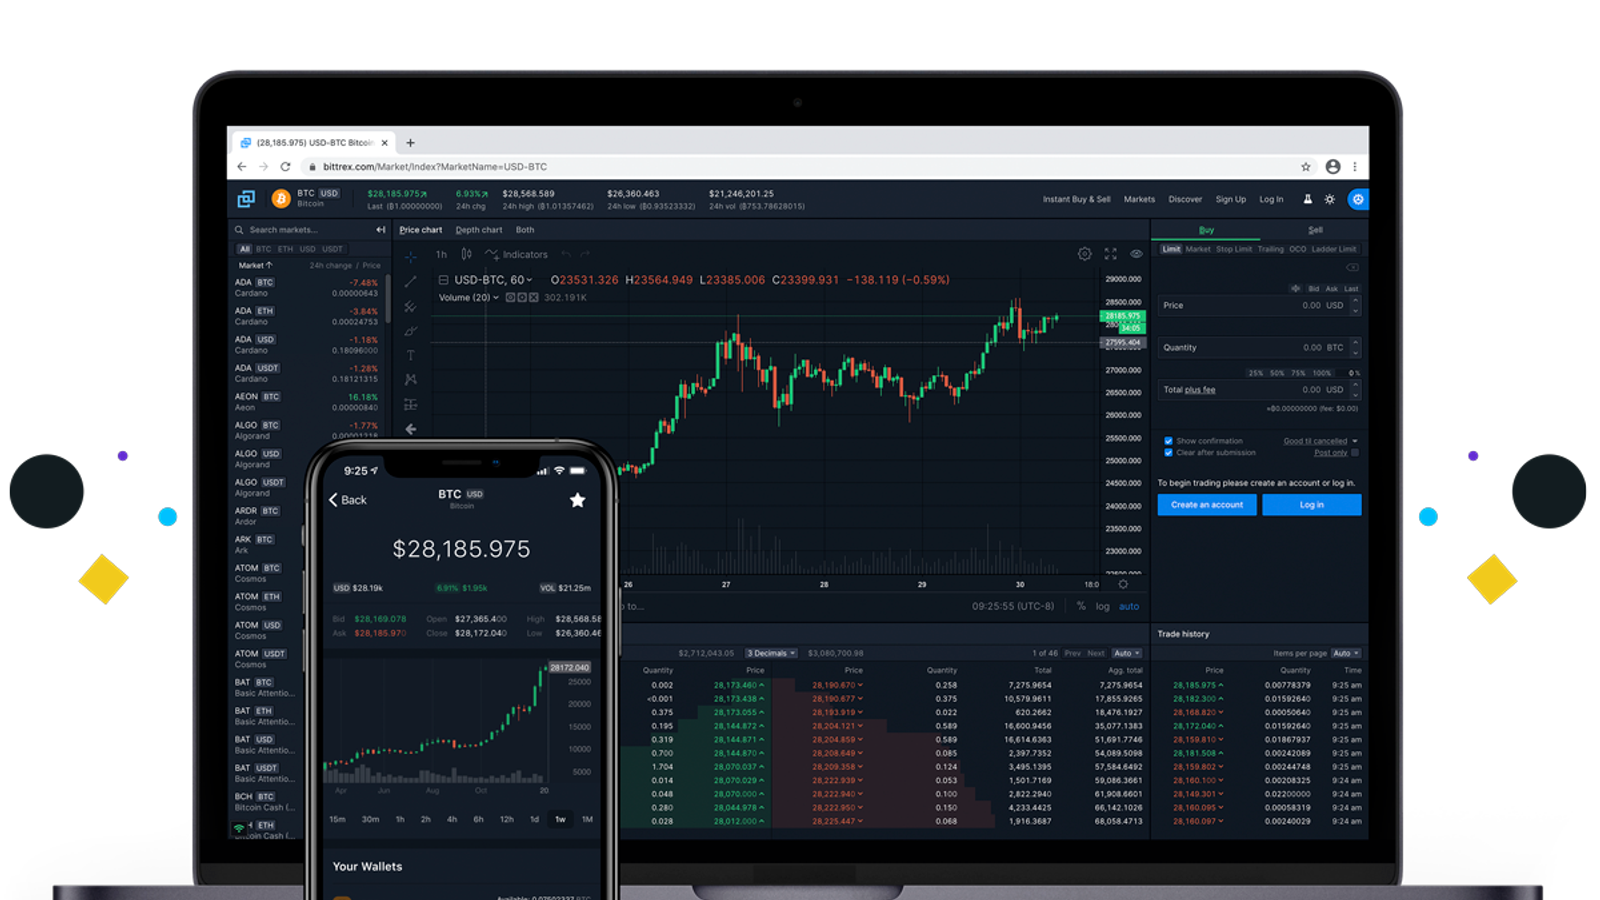Adjust the Price field stepper
1600x900 pixels.
coord(1355,306)
